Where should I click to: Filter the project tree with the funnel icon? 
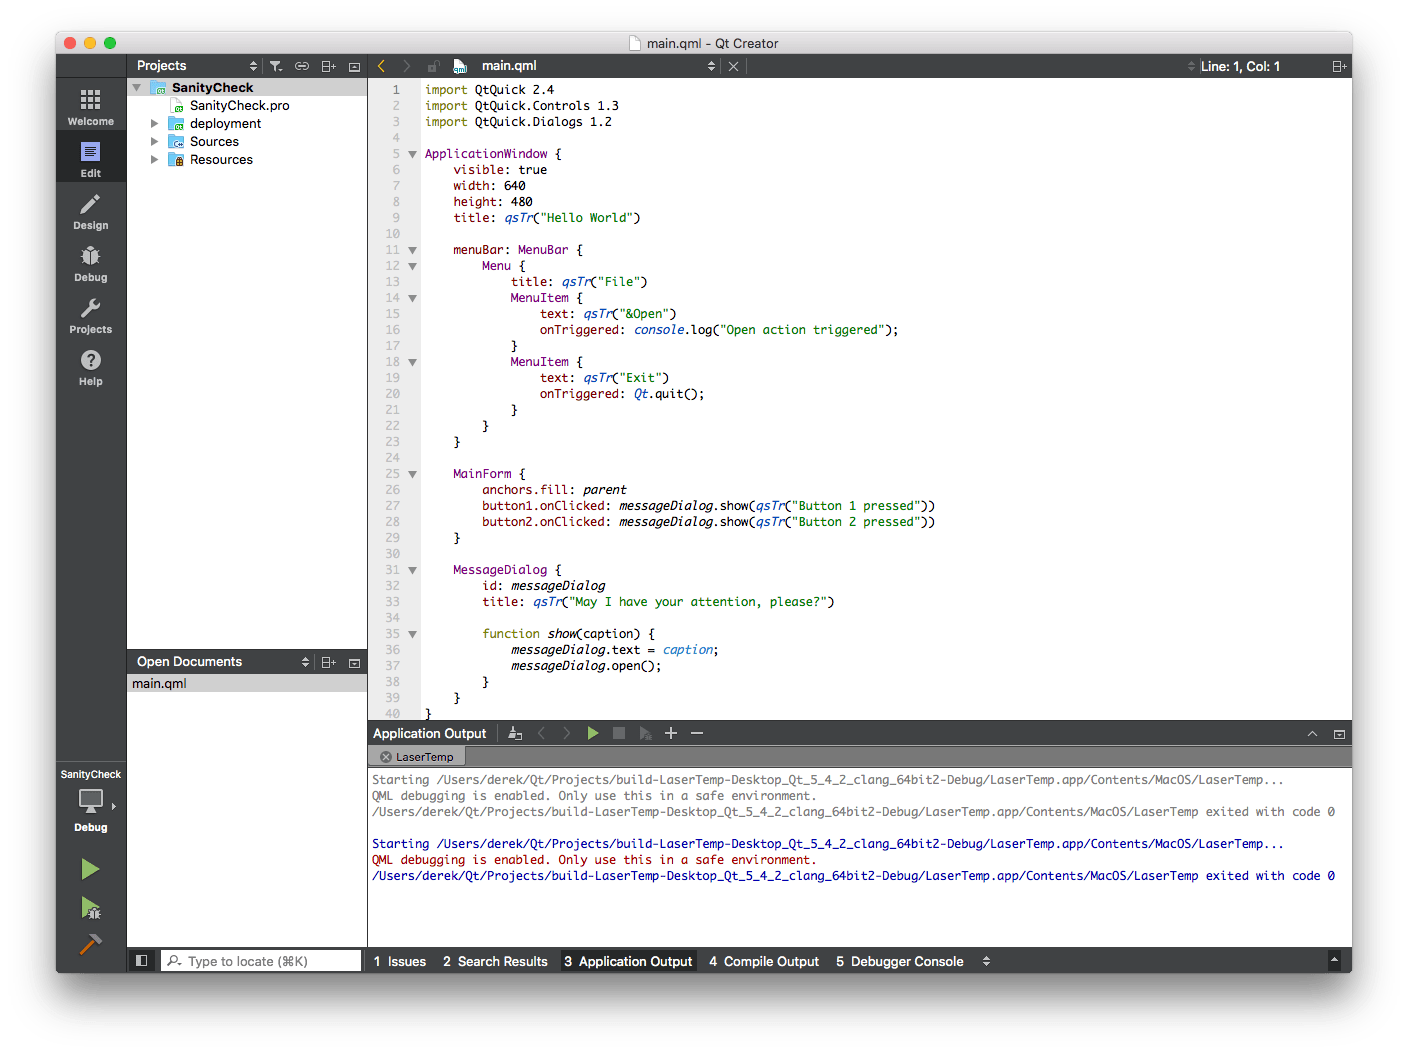(276, 65)
